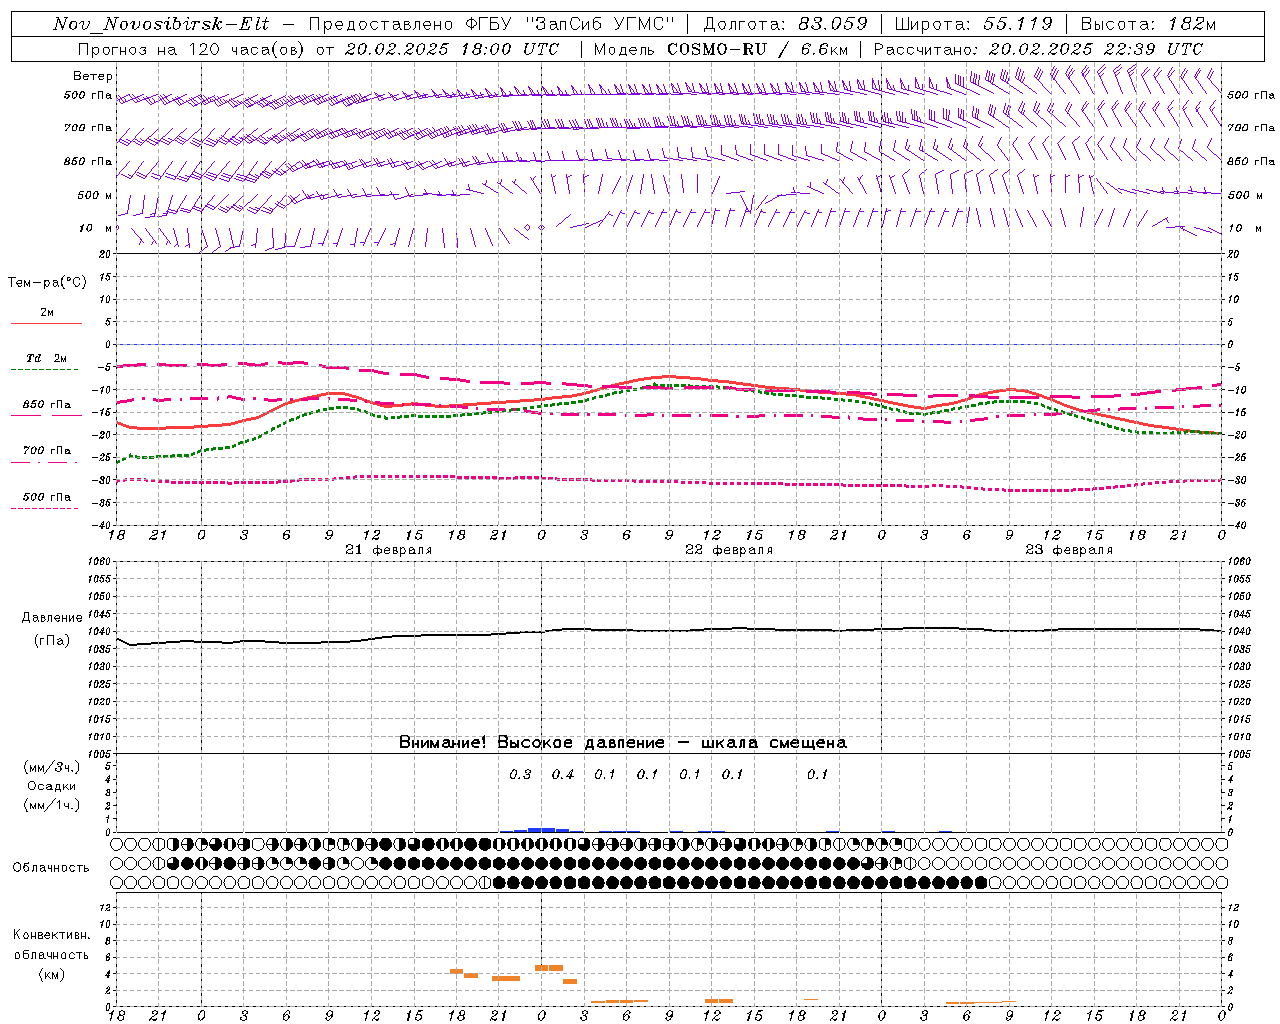This screenshot has height=1024, width=1280.
Task: Click the Рассчитано: 20.02.2025 22:39 UTC timestamp
Action: point(1038,49)
